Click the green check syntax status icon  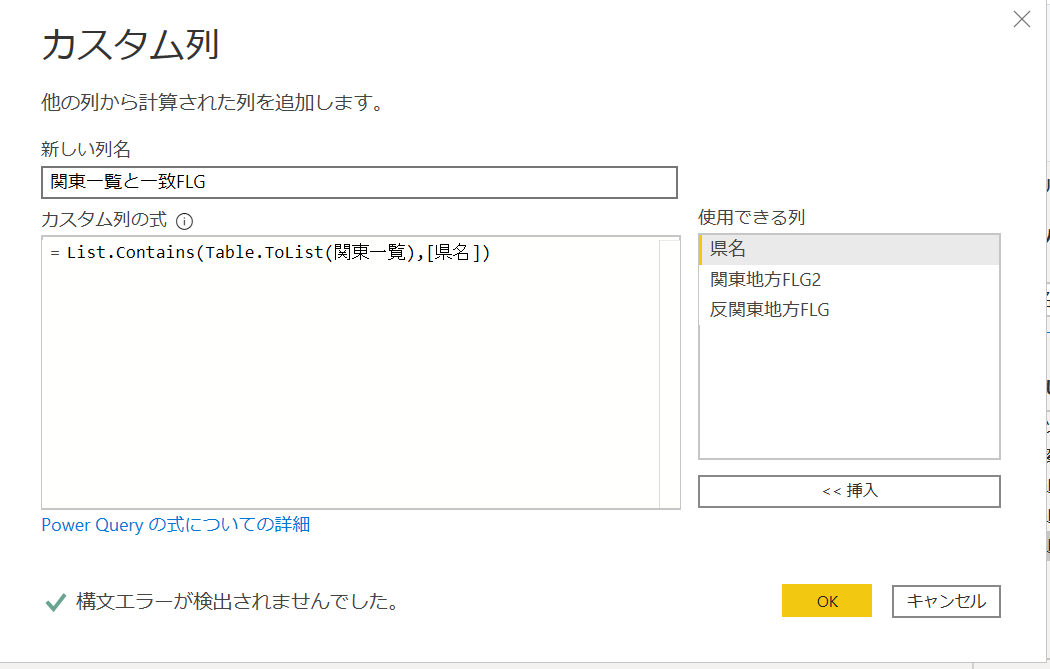56,602
